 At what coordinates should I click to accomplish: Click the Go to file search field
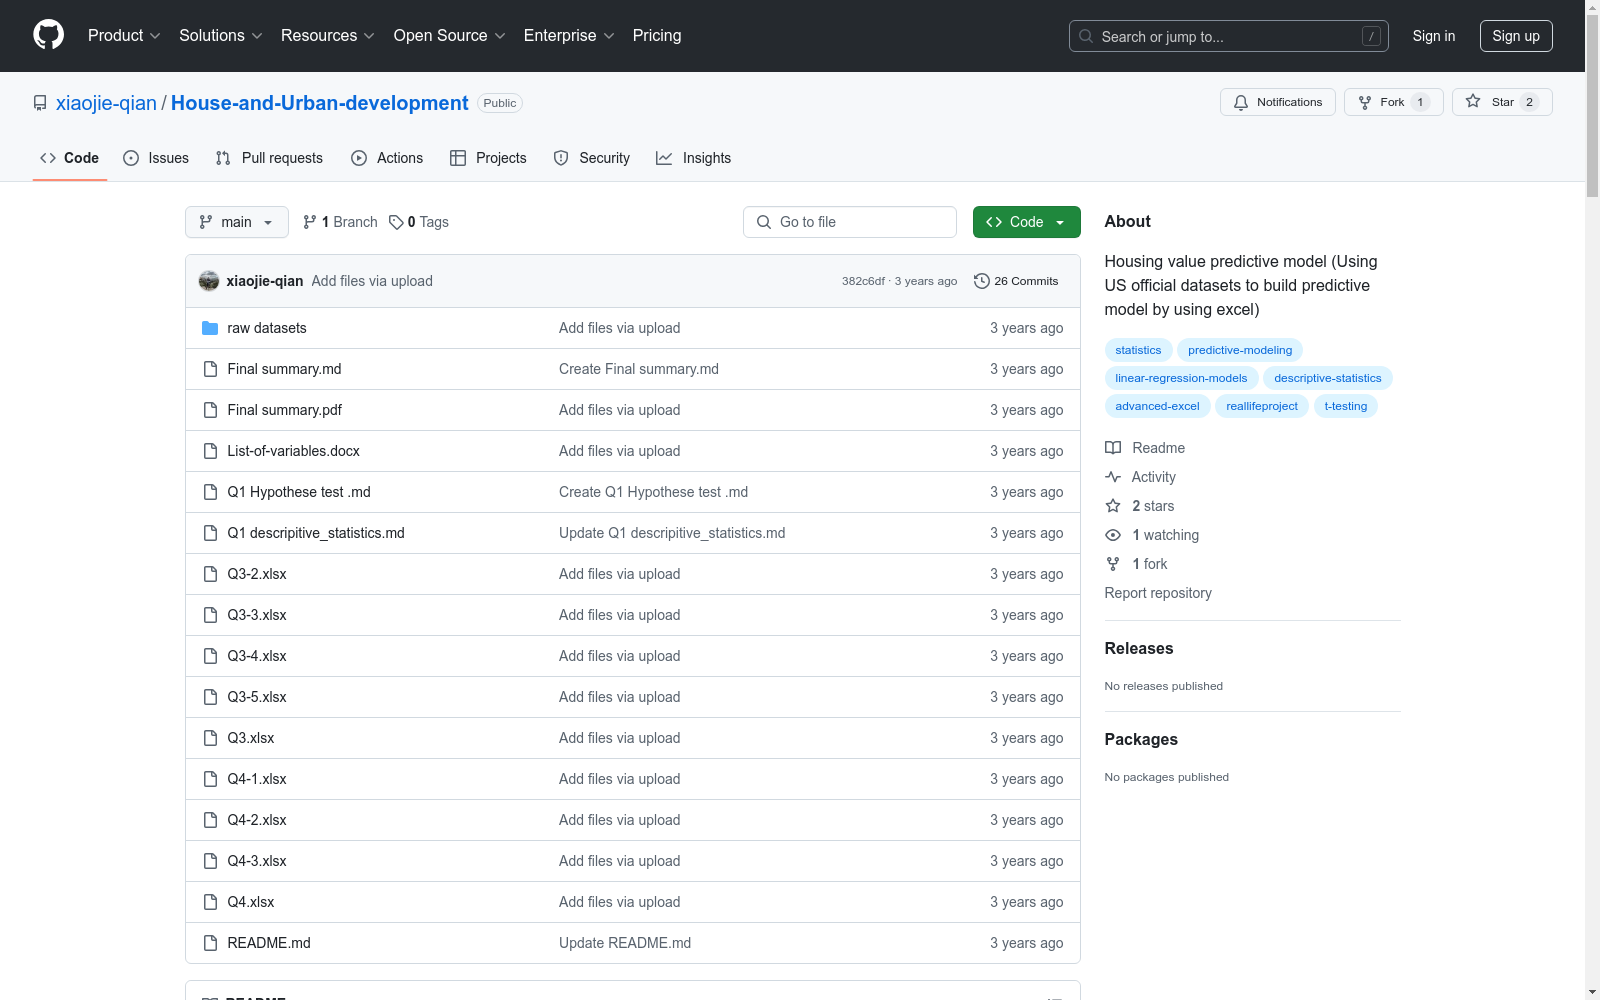(850, 222)
